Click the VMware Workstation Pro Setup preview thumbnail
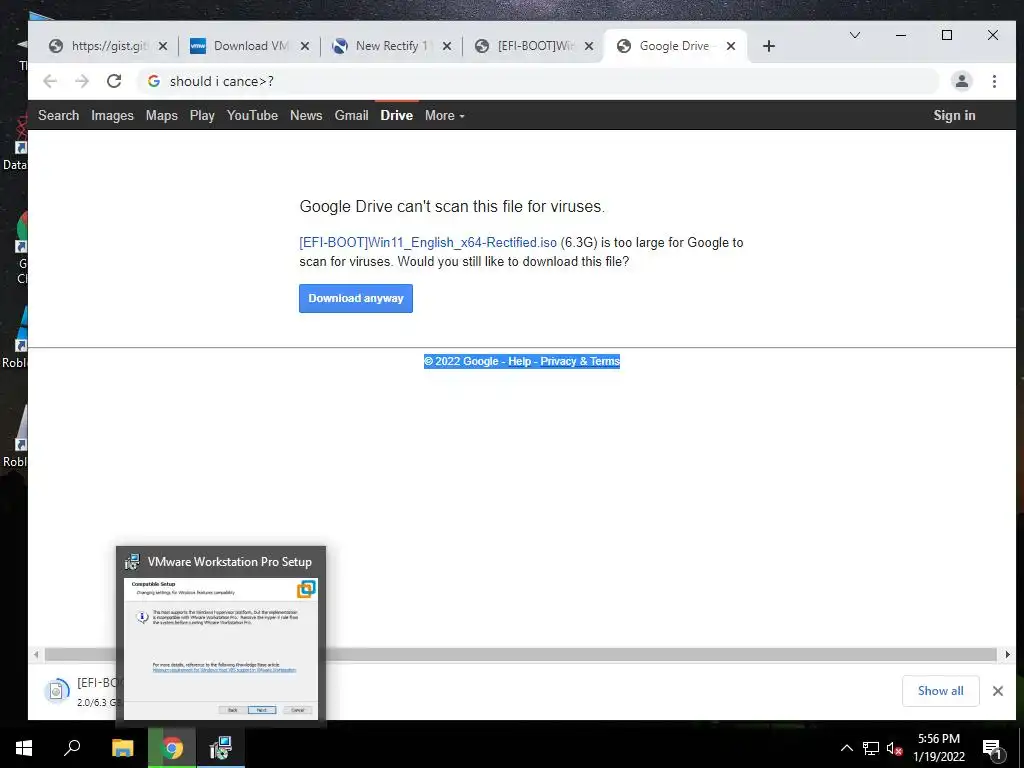The height and width of the screenshot is (768, 1024). (x=221, y=648)
